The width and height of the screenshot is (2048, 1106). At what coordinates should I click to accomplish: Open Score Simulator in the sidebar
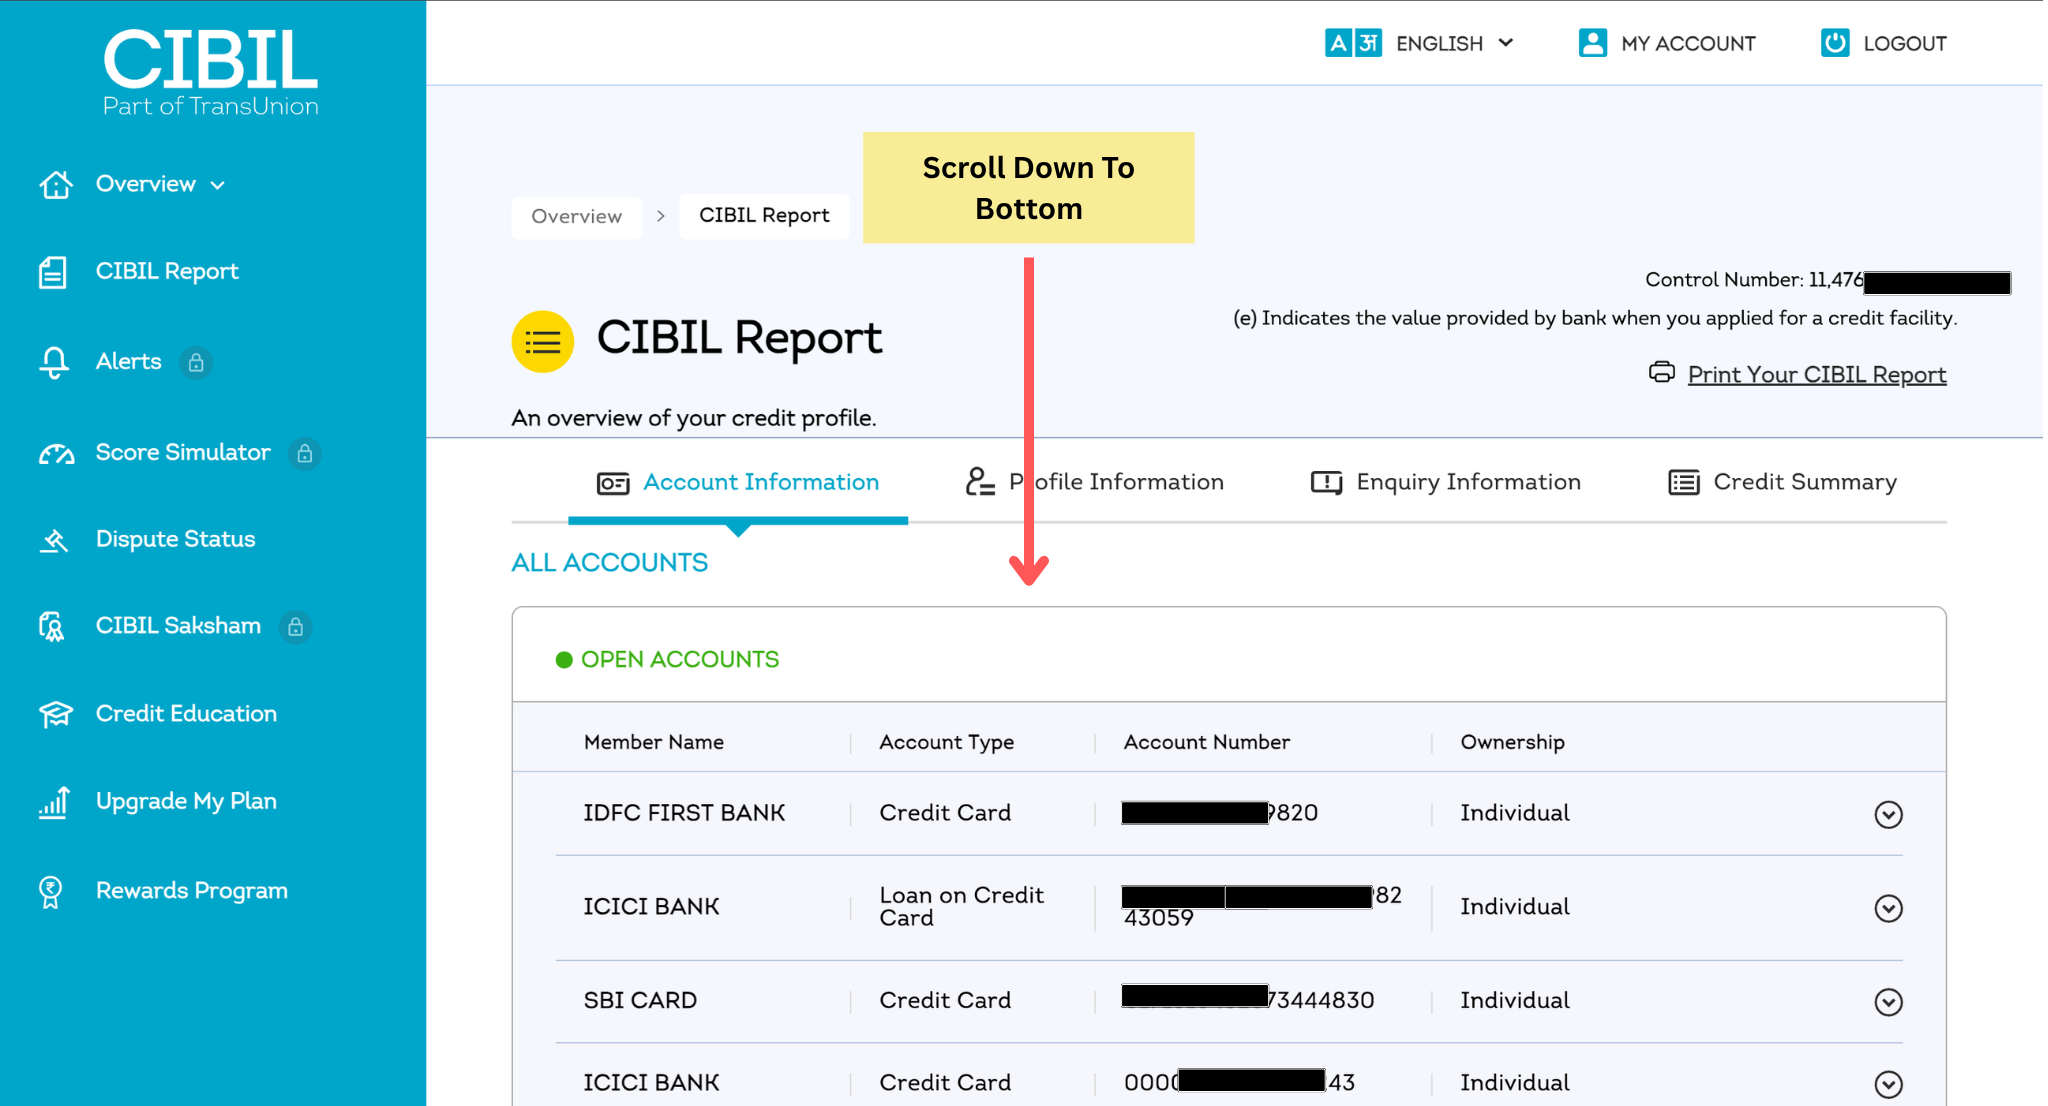click(183, 452)
